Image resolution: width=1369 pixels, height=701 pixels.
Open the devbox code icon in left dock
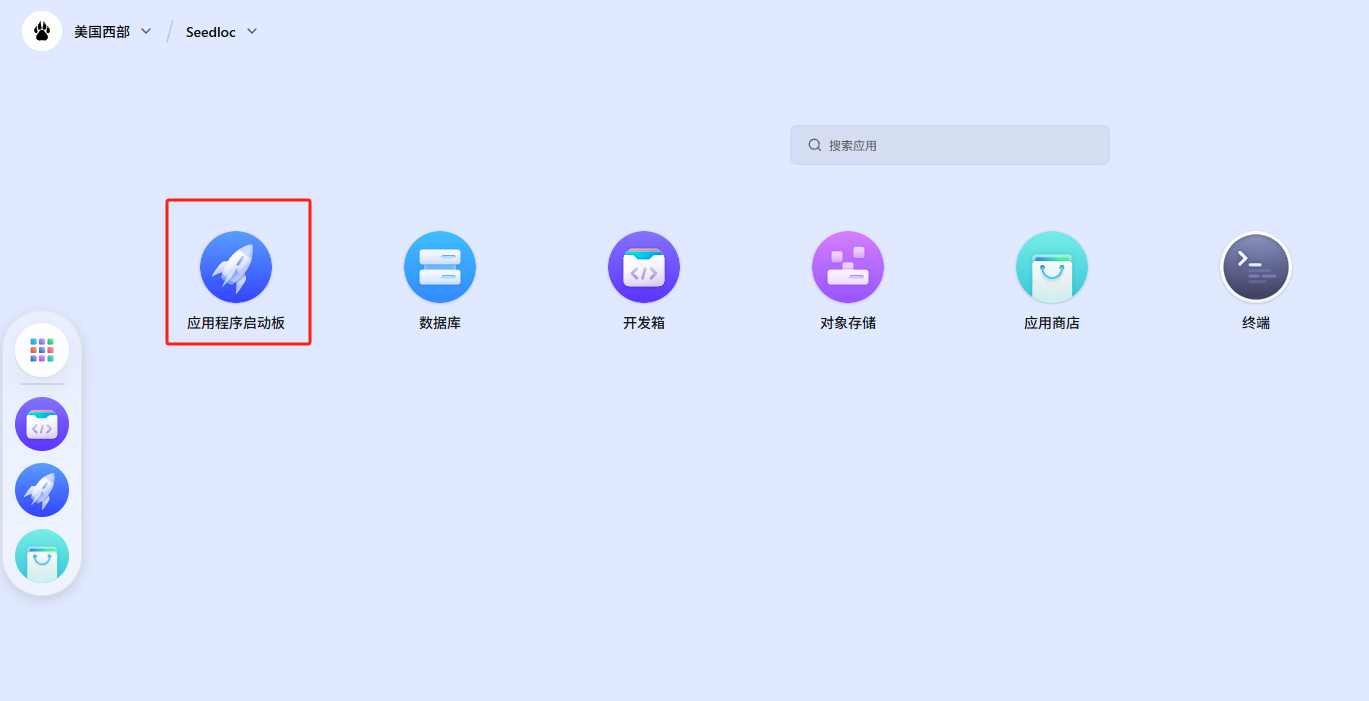42,424
